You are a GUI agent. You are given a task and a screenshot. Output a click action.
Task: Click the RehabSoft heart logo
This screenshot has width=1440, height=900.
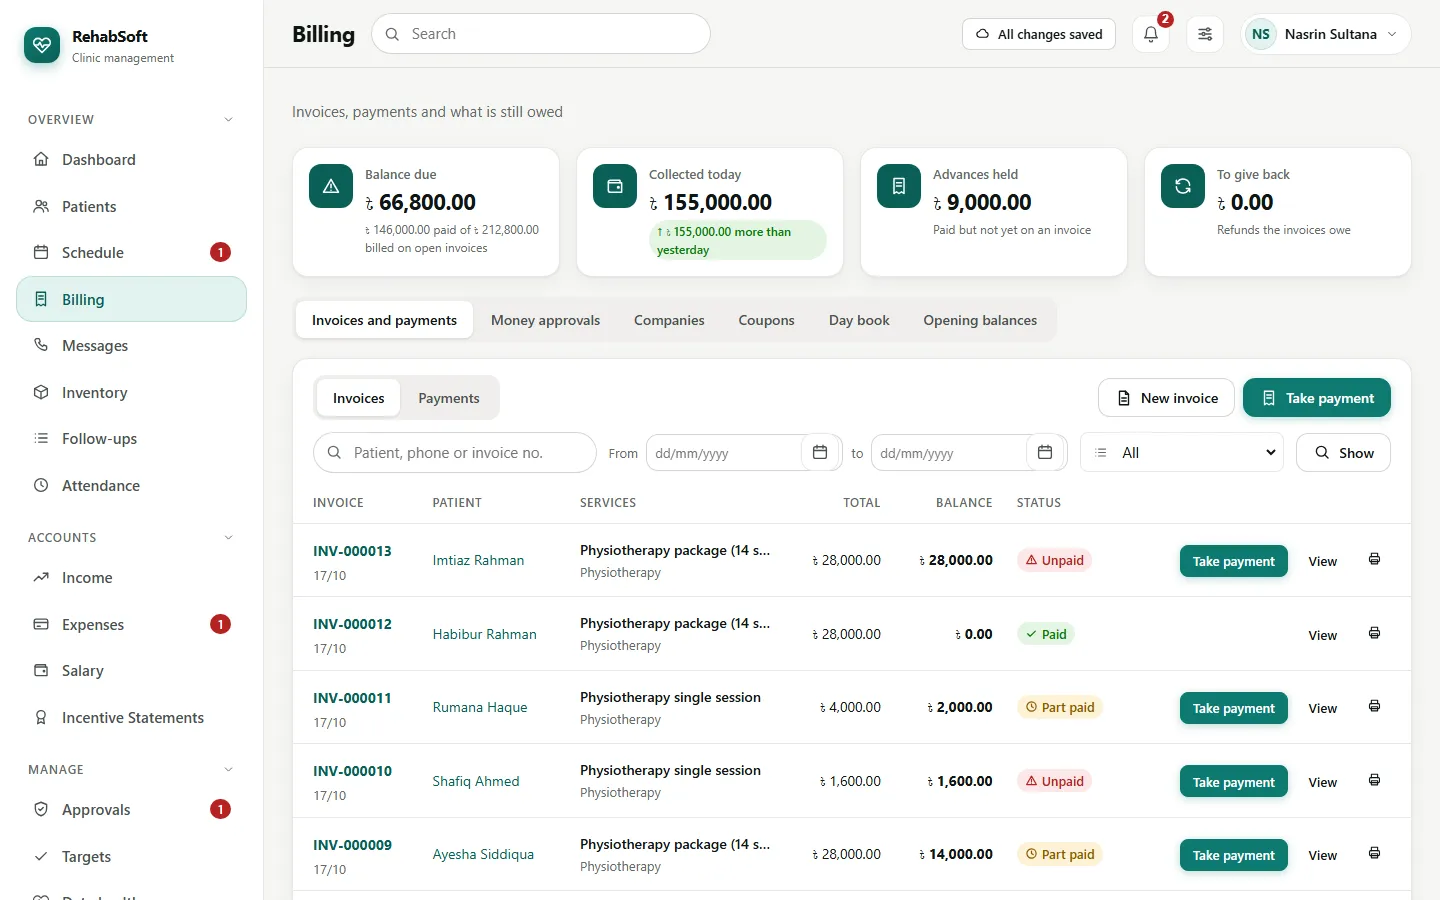pos(42,45)
